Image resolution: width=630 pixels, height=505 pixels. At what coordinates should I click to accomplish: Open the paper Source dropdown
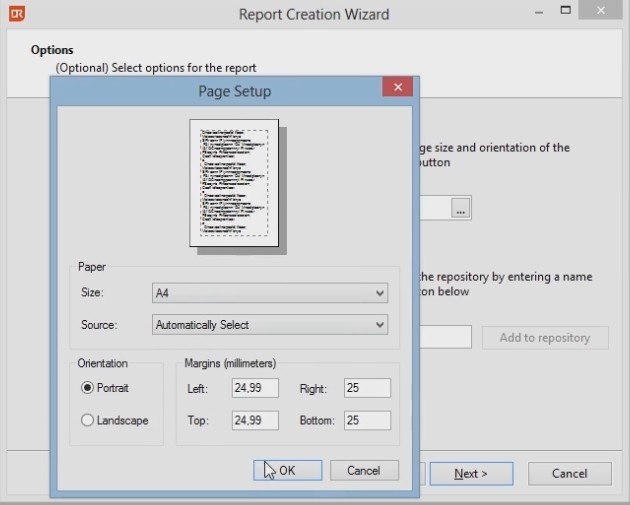269,325
